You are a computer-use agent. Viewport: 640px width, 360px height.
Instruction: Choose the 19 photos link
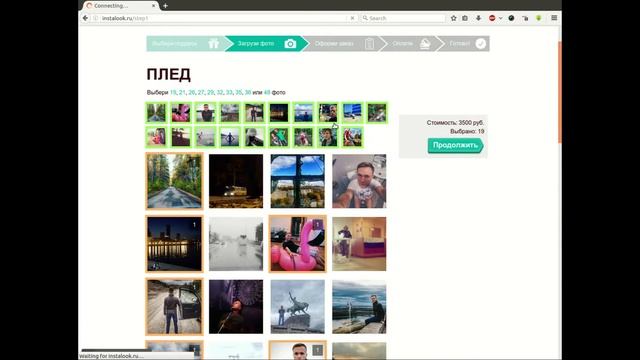point(173,93)
